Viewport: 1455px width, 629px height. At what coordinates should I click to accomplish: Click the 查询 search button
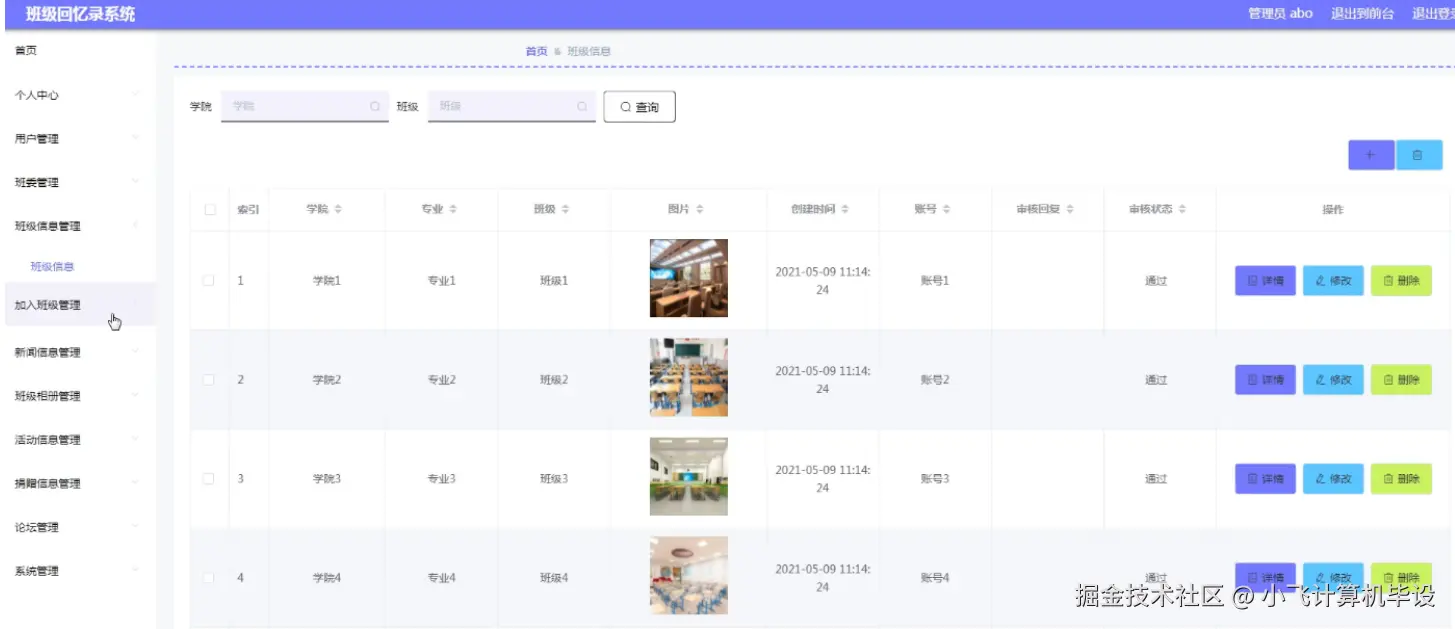pos(638,106)
